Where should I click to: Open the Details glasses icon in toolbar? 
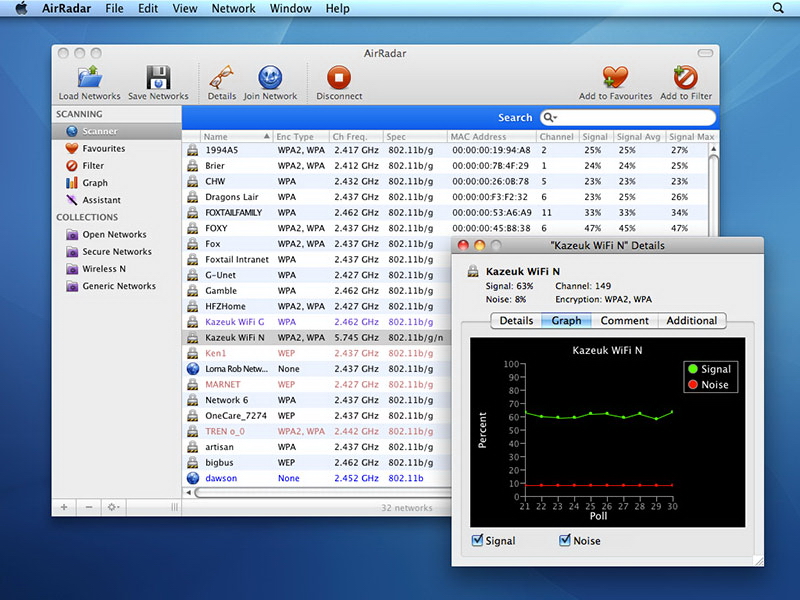(221, 78)
